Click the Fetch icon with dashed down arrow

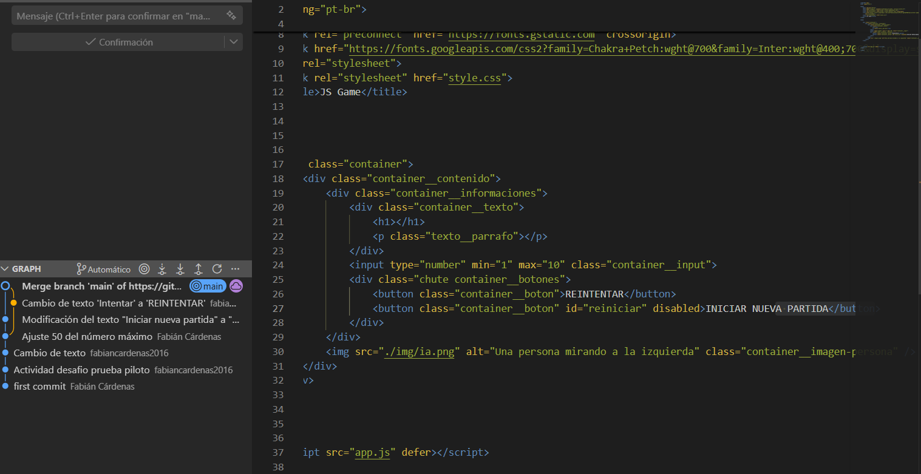tap(162, 269)
